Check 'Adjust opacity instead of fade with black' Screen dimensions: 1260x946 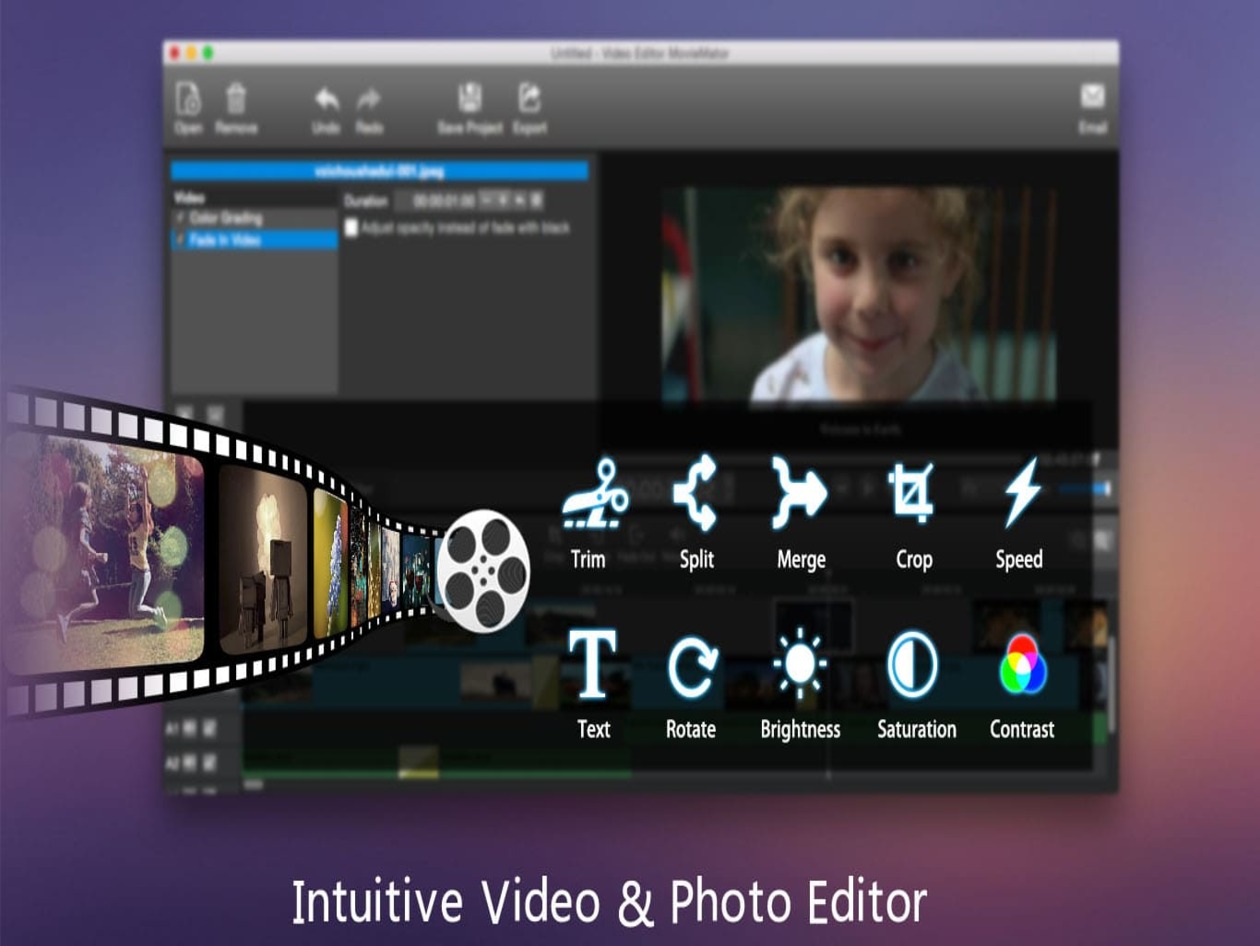click(x=353, y=228)
